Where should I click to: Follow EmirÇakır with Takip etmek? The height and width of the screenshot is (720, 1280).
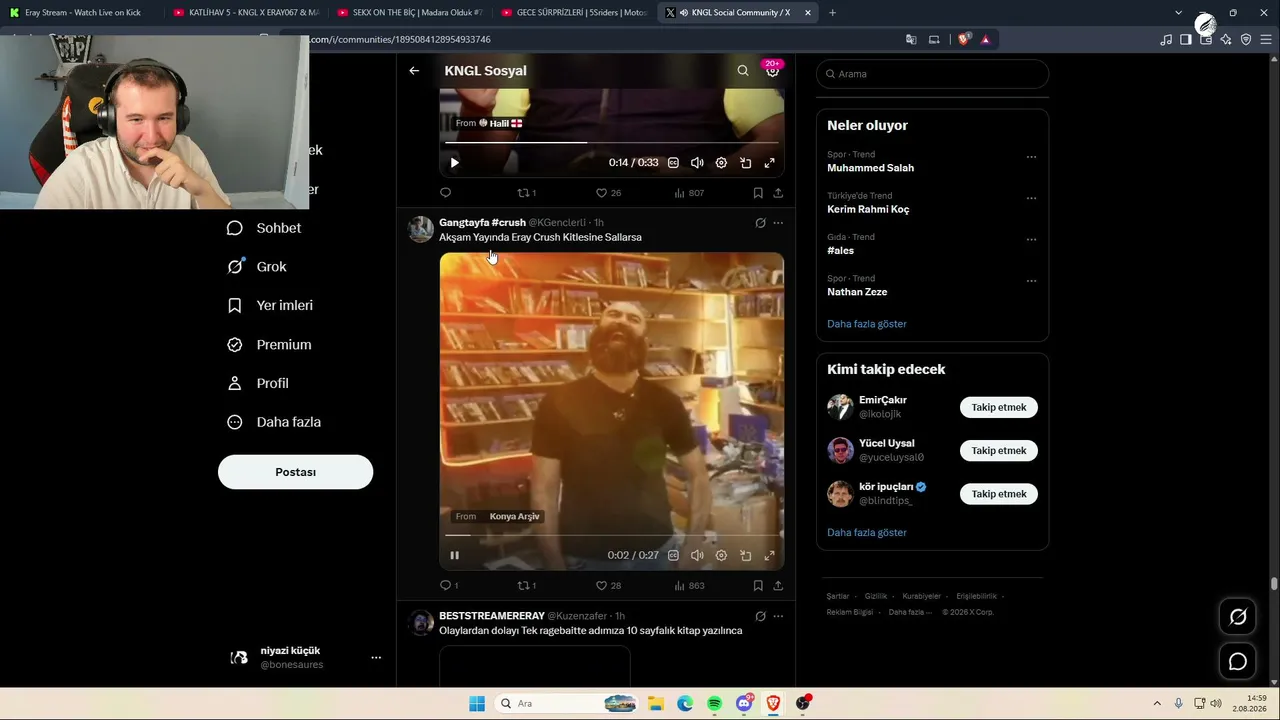pos(999,407)
